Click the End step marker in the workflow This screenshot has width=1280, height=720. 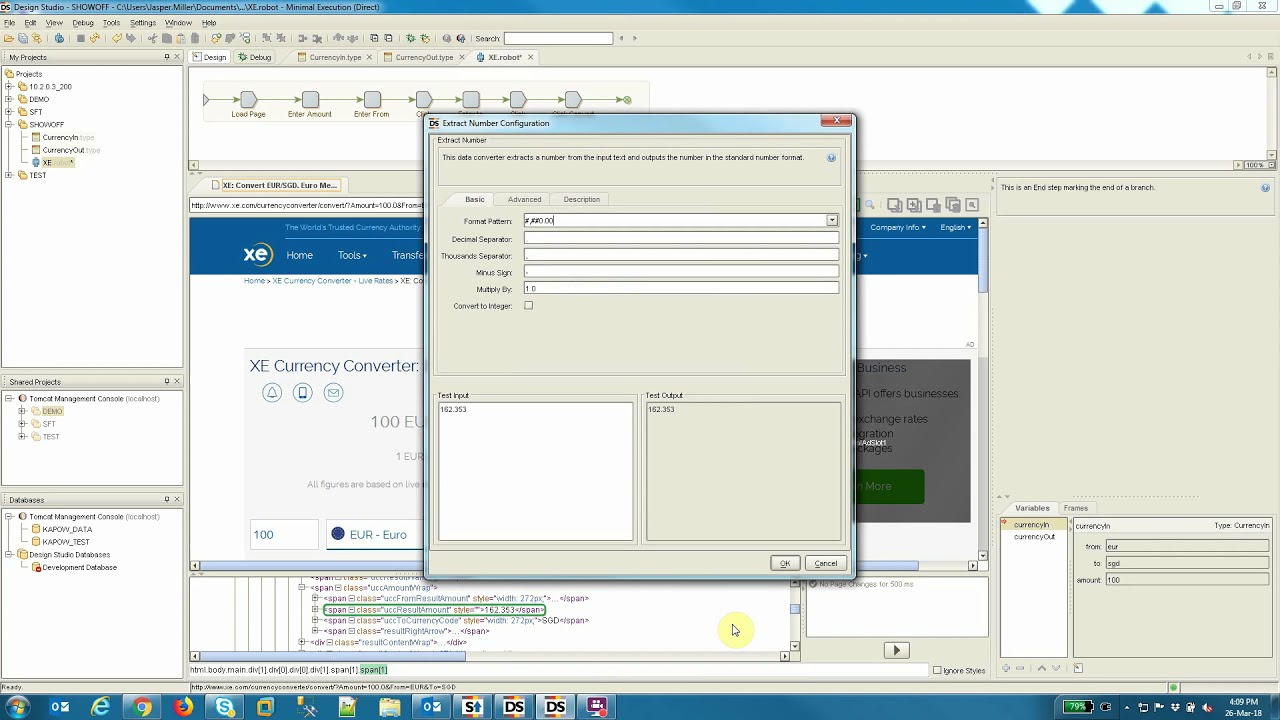627,100
